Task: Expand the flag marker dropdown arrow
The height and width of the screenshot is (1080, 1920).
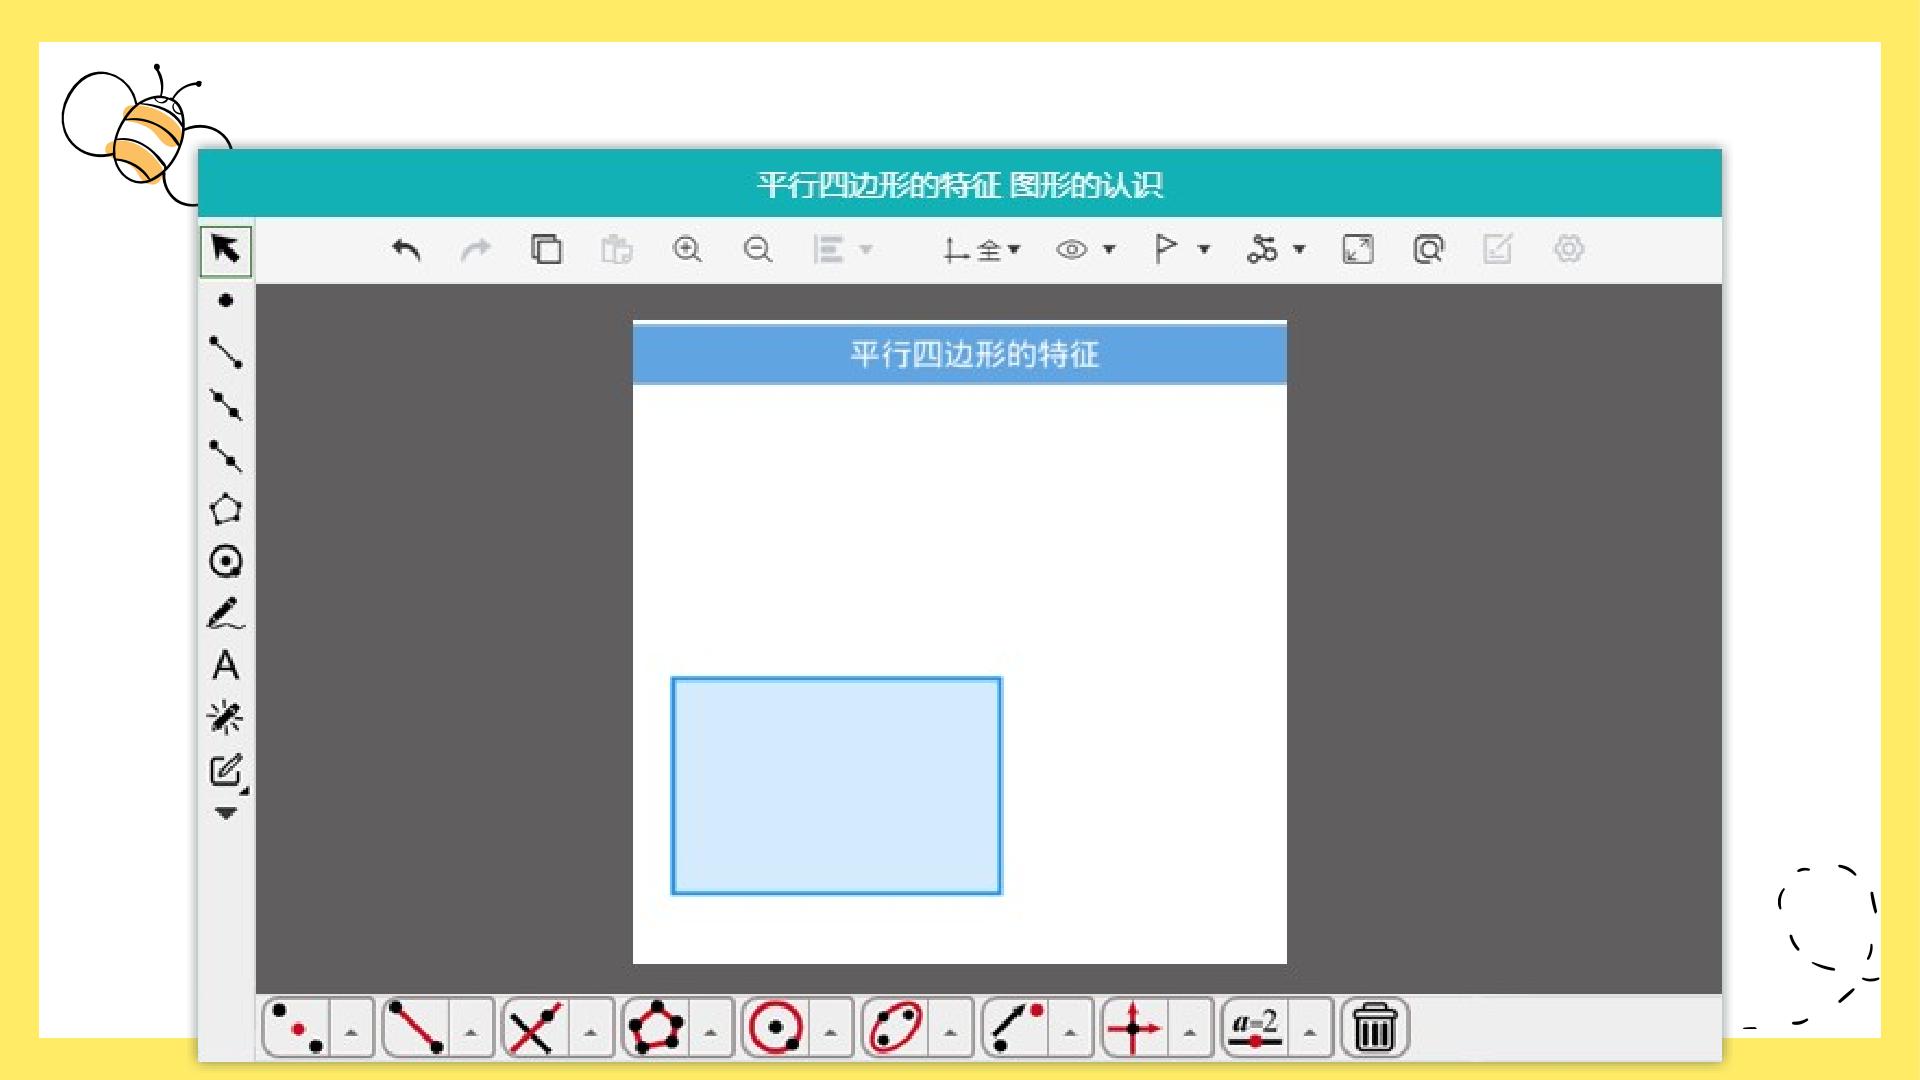Action: [x=1204, y=249]
